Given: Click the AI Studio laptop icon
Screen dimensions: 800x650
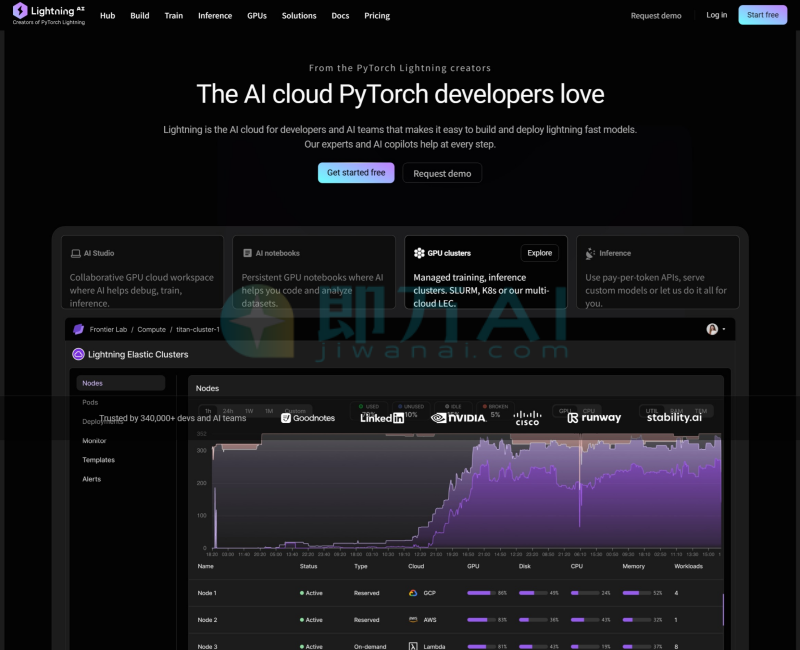Looking at the screenshot, I should (75, 254).
